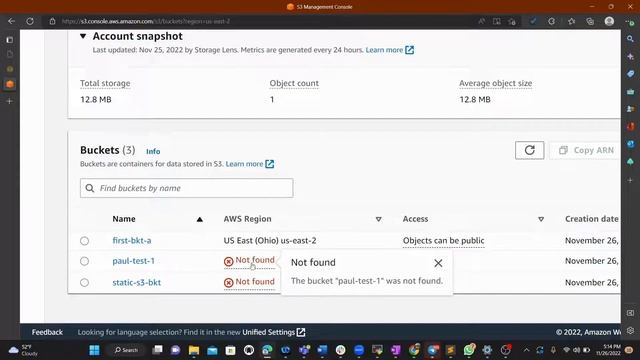
Task: Click US East (Ohio) us-east-2 region cell
Action: (x=270, y=241)
